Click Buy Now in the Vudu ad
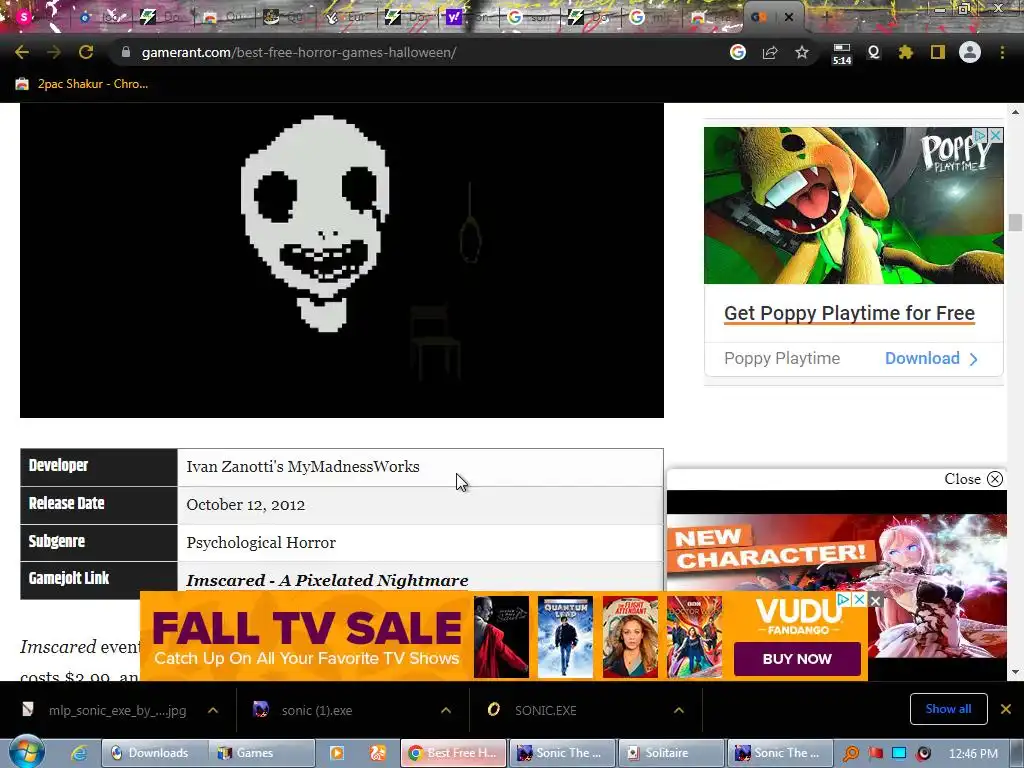This screenshot has height=768, width=1024. click(x=797, y=659)
